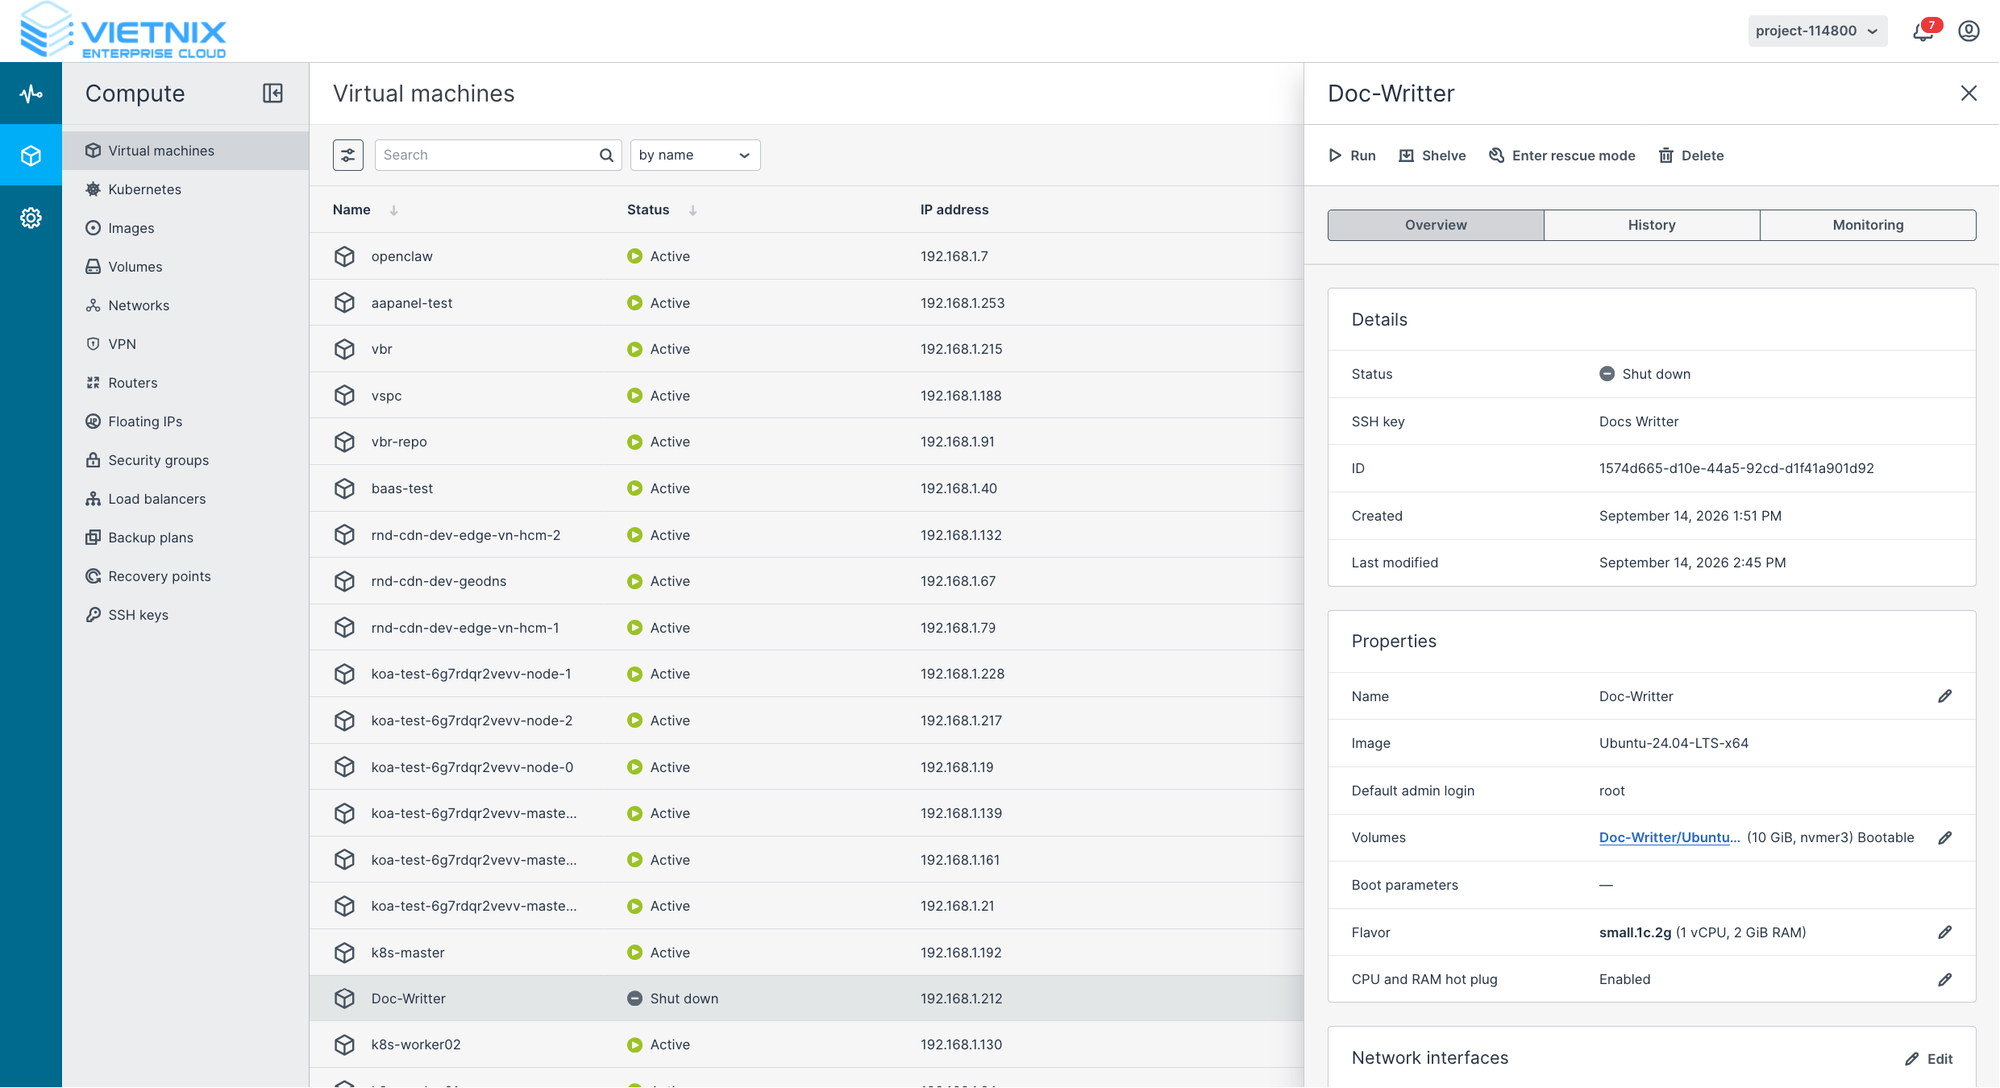Image resolution: width=2000 pixels, height=1088 pixels.
Task: Click the IP address column header
Action: tap(954, 210)
